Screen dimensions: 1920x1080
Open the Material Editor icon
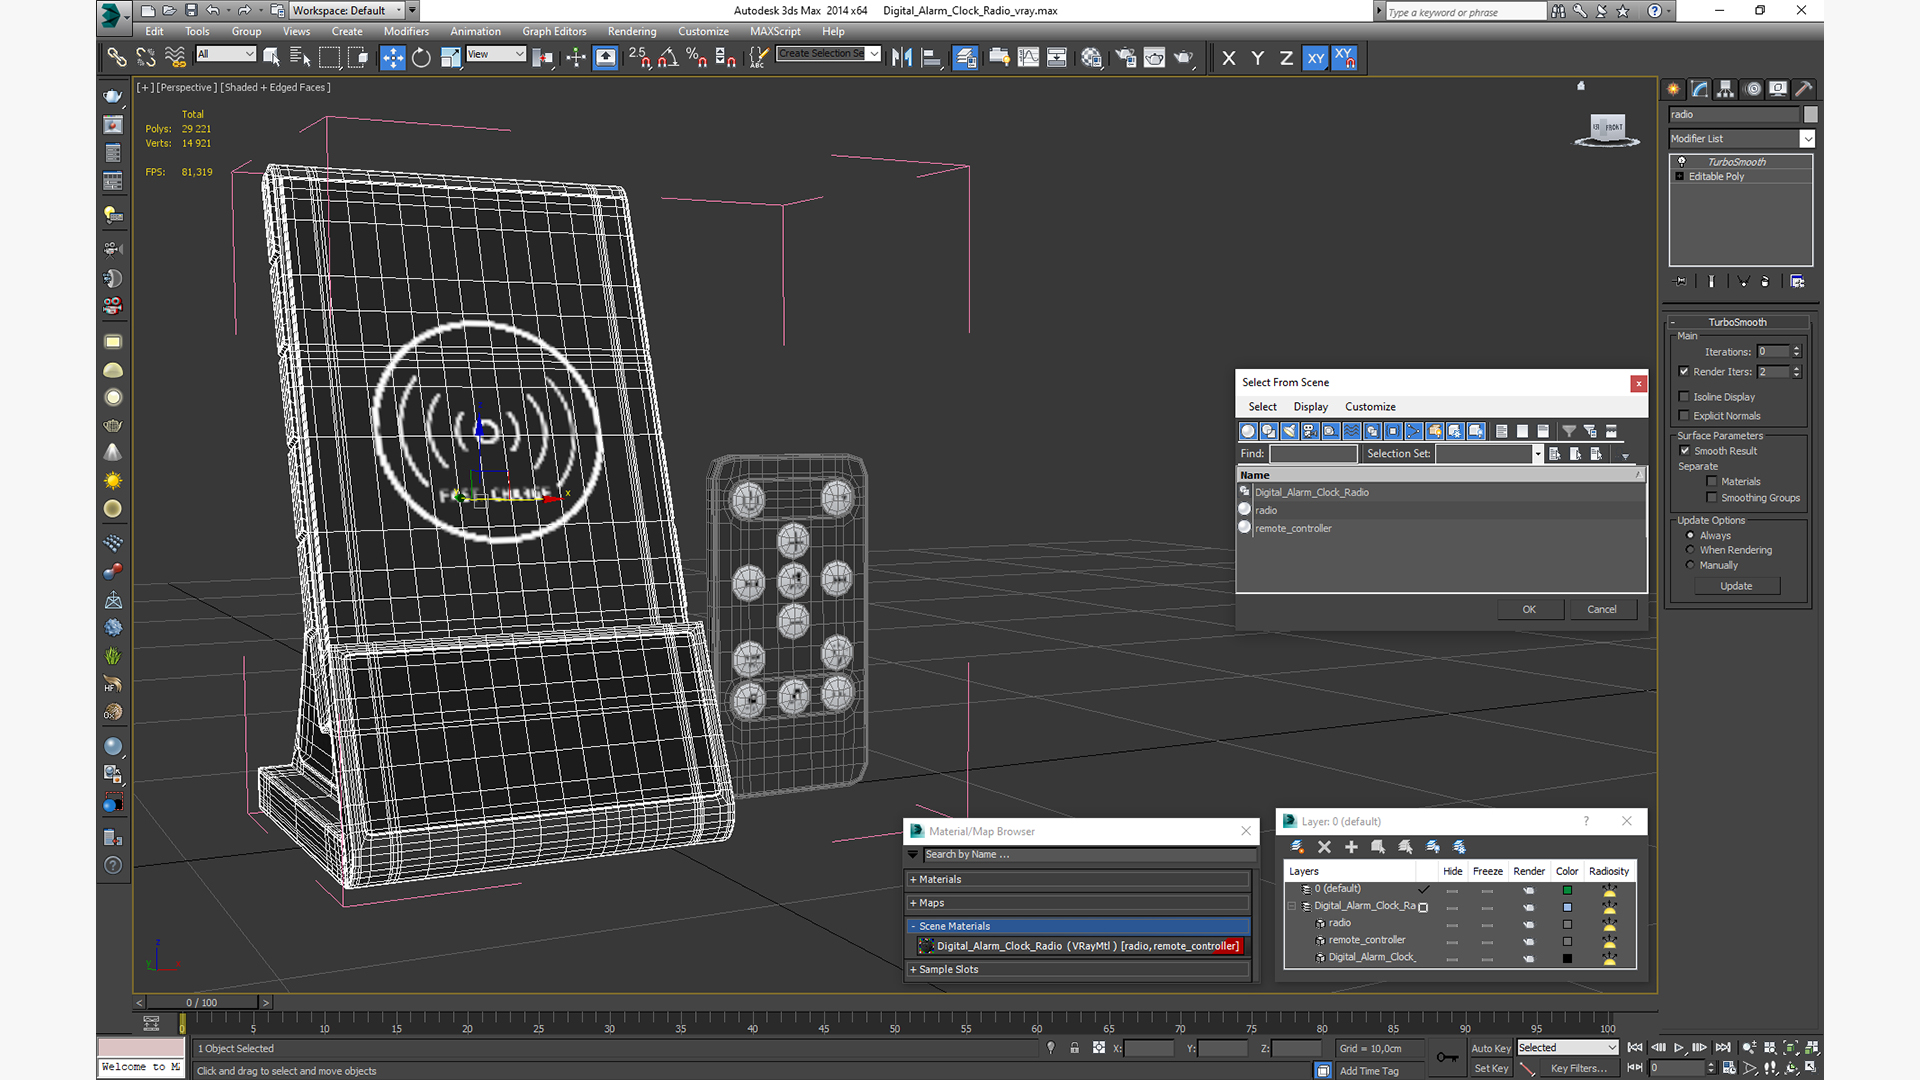(x=1091, y=58)
